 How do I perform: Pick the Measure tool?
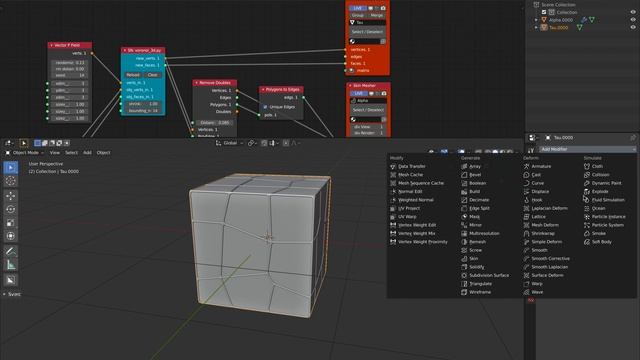[x=11, y=265]
